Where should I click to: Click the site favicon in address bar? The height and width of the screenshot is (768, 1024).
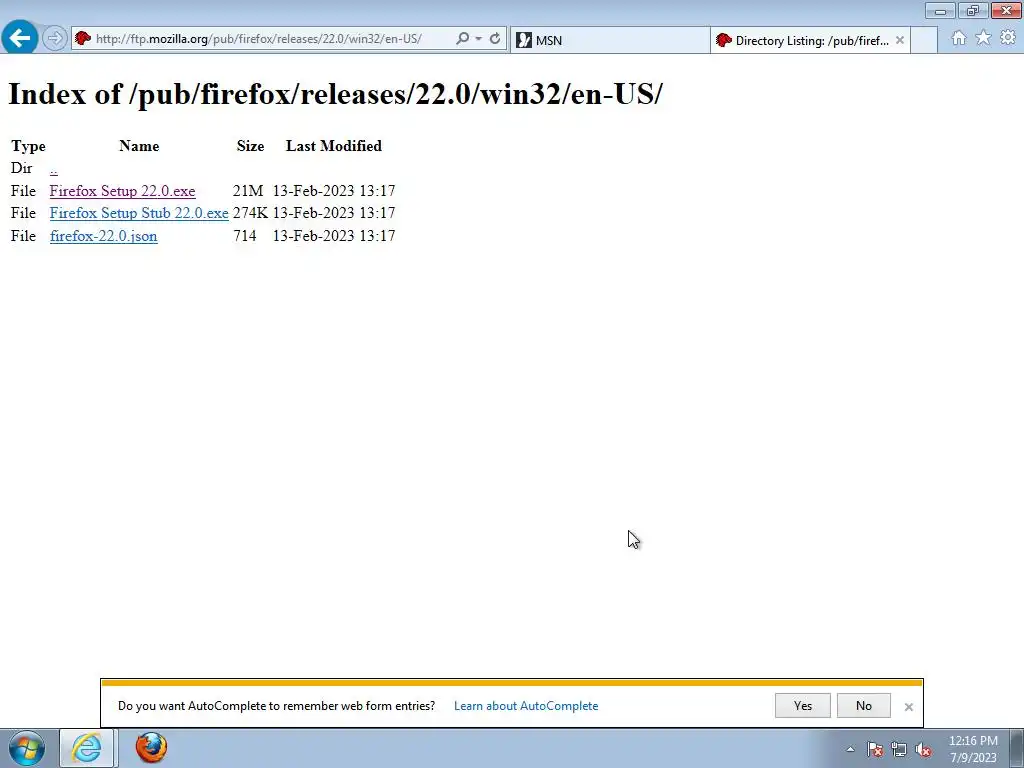click(83, 39)
